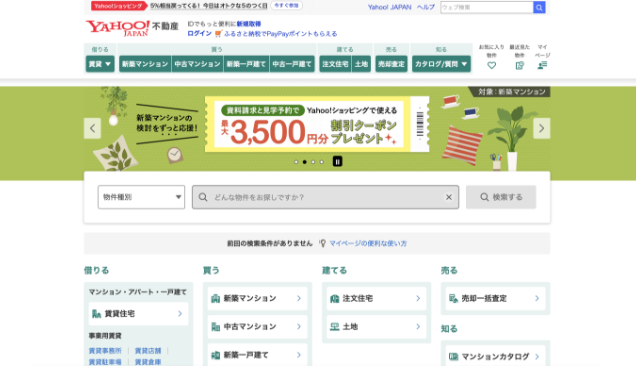The image size is (636, 366).
Task: Click the ヘルプ link
Action: point(426,7)
